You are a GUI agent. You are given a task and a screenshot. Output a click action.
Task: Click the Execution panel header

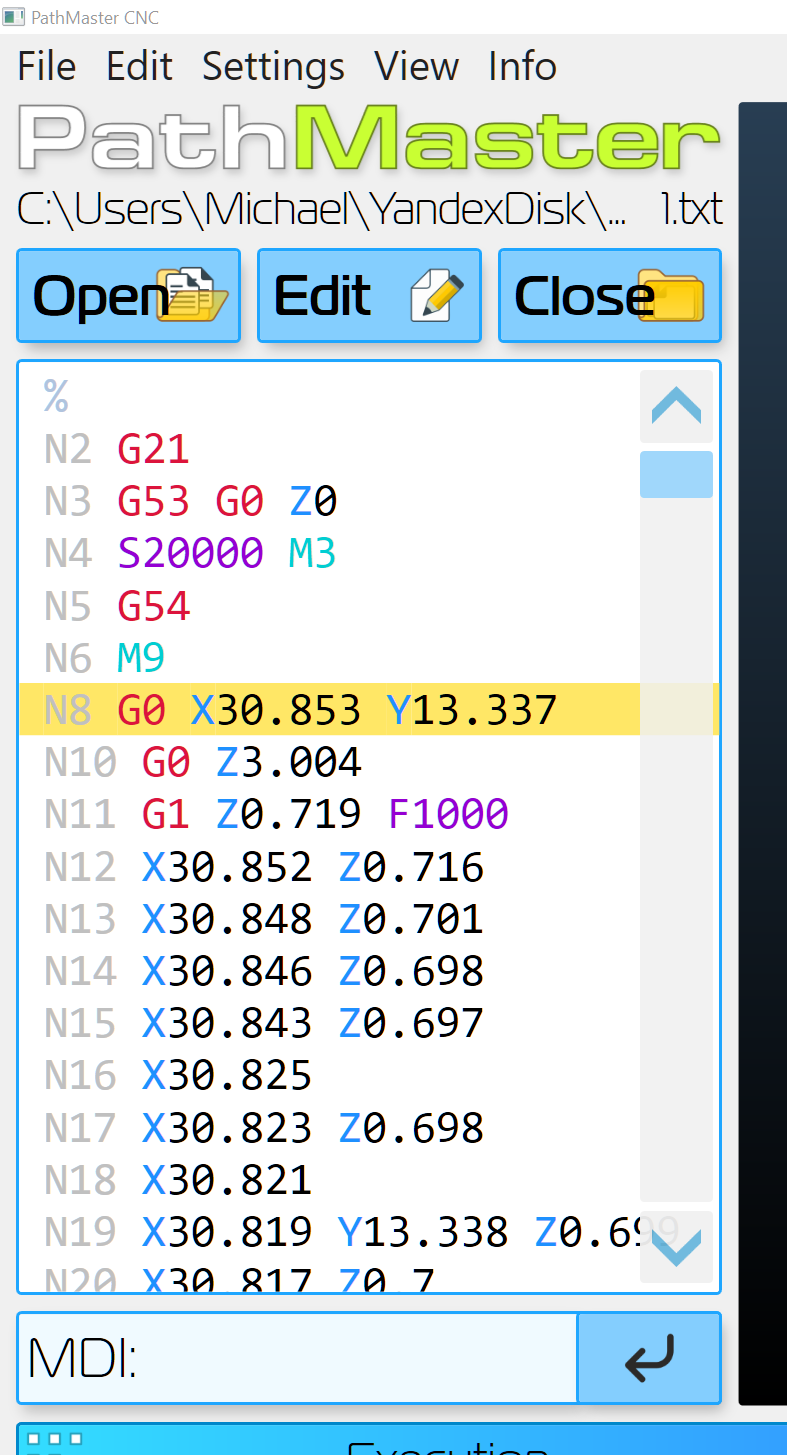click(x=401, y=1440)
